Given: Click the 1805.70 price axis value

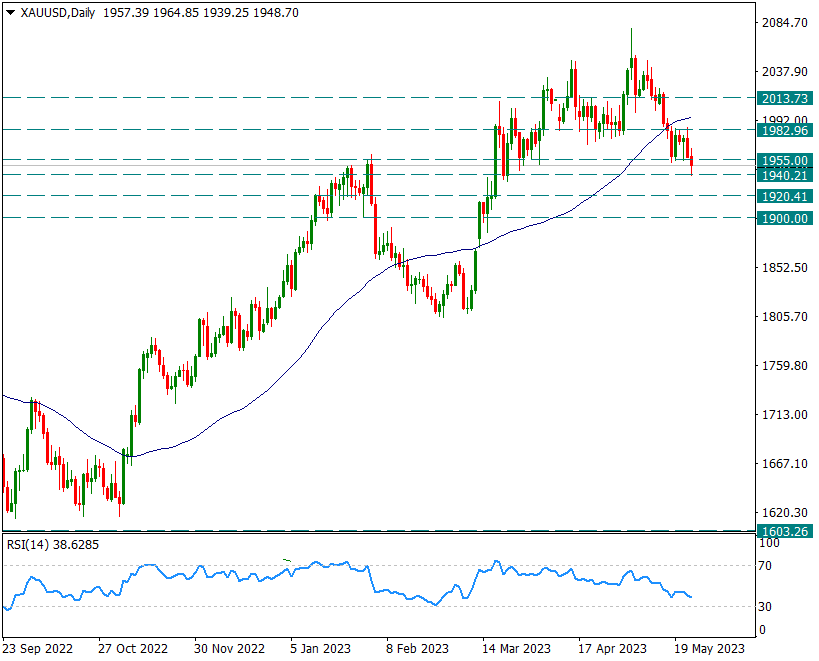Looking at the screenshot, I should click(x=785, y=316).
